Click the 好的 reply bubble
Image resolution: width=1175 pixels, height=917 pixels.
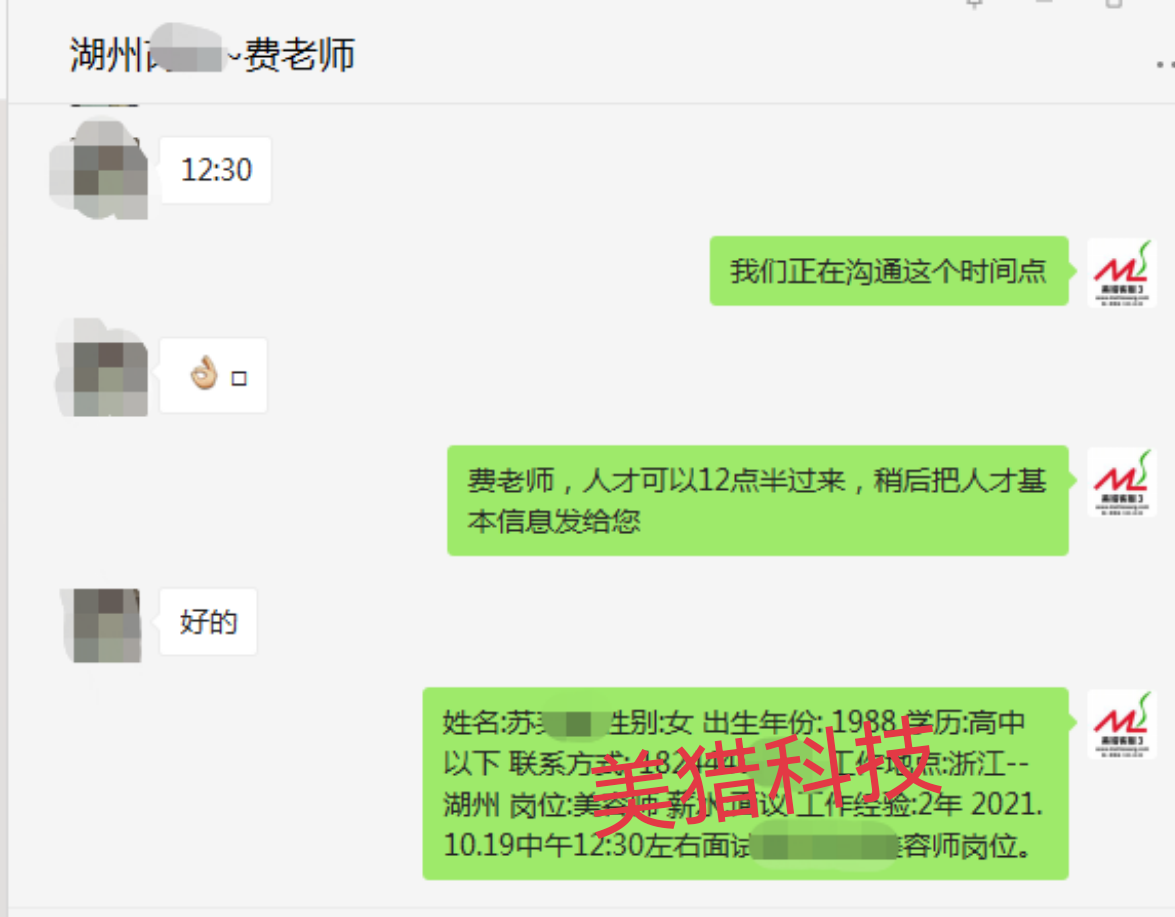[x=208, y=622]
